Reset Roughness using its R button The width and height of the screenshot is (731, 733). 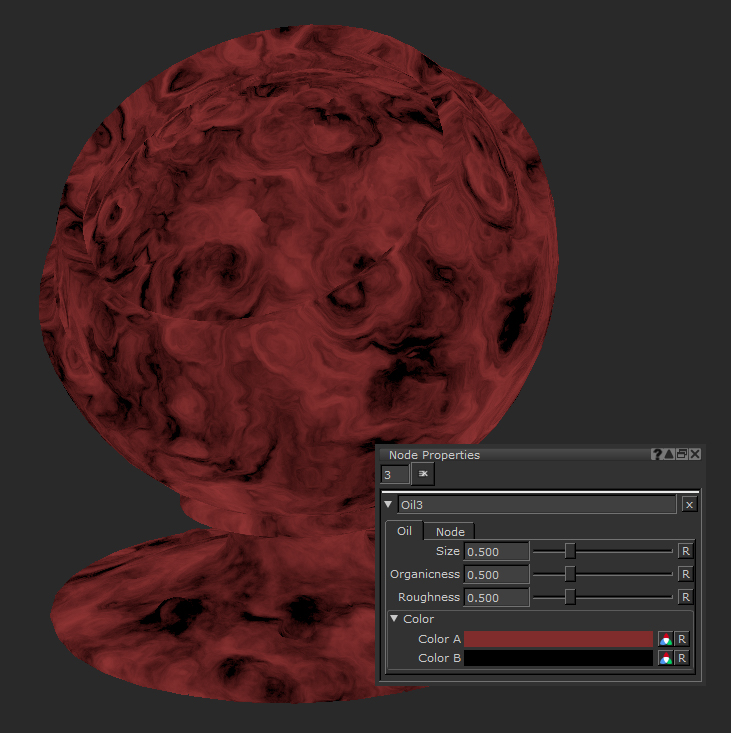685,597
